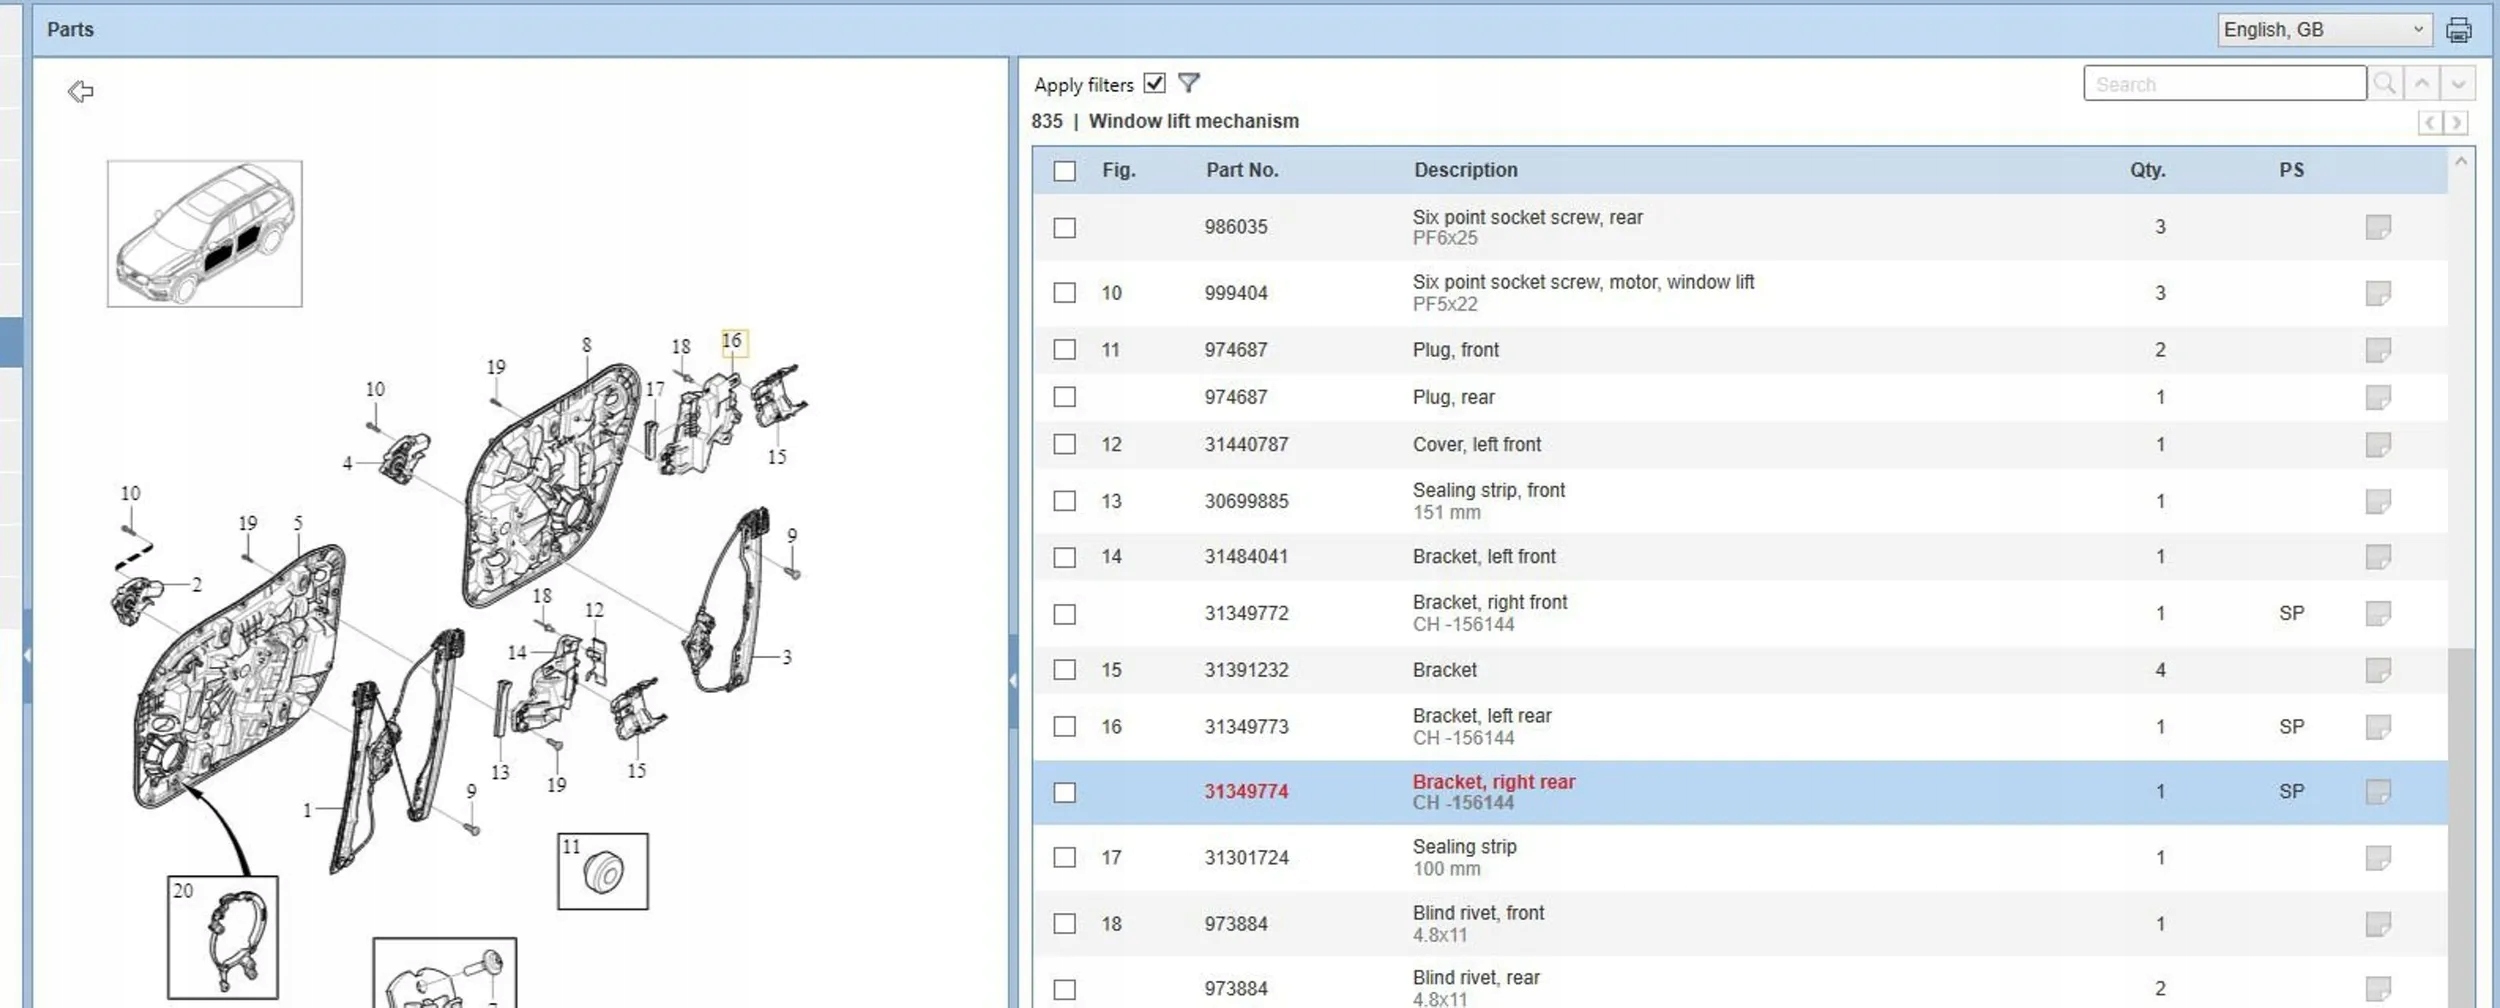Image resolution: width=2500 pixels, height=1008 pixels.
Task: Open note icon for Sealing strip, front
Action: [2378, 501]
